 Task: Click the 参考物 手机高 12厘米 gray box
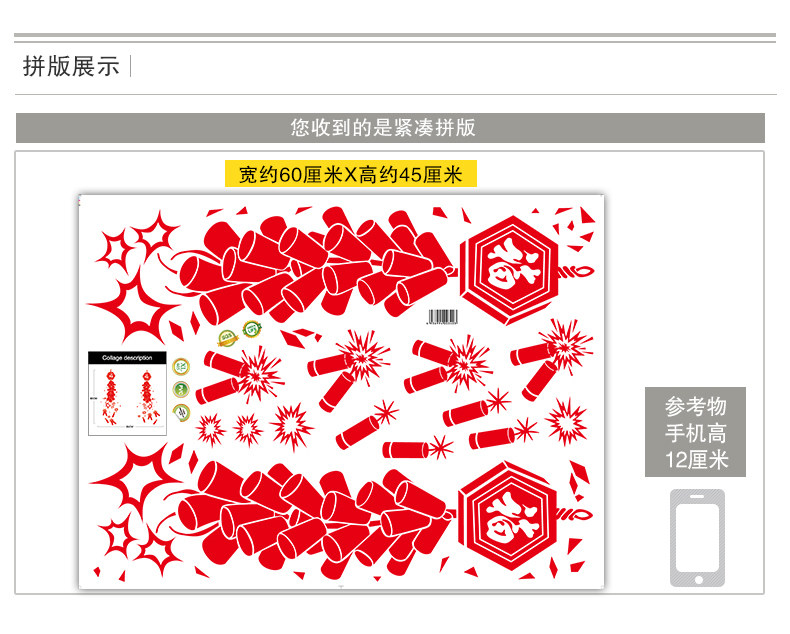click(695, 432)
